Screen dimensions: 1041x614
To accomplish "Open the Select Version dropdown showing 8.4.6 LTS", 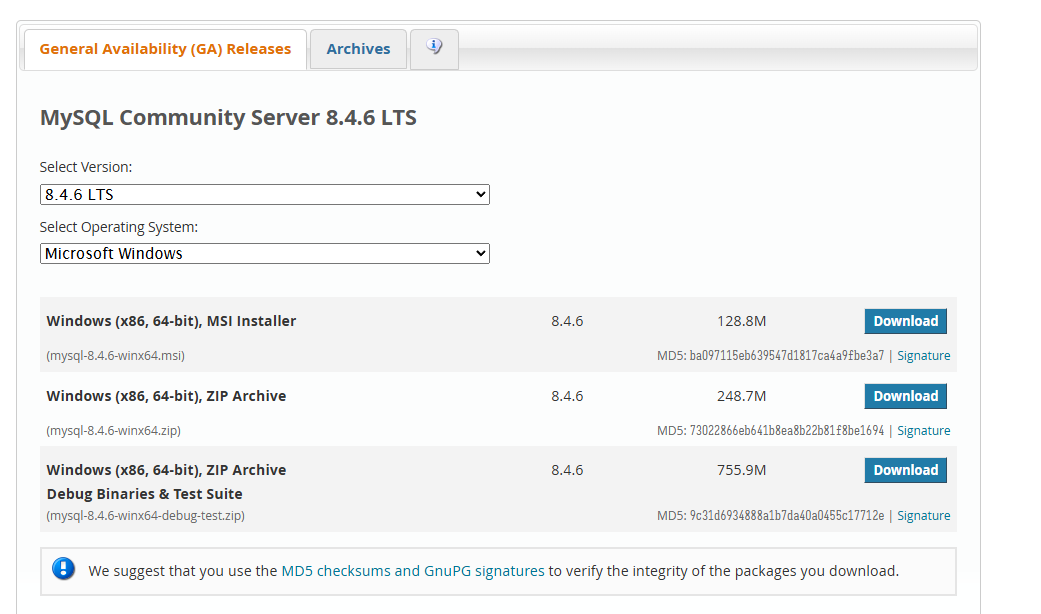I will (x=265, y=194).
